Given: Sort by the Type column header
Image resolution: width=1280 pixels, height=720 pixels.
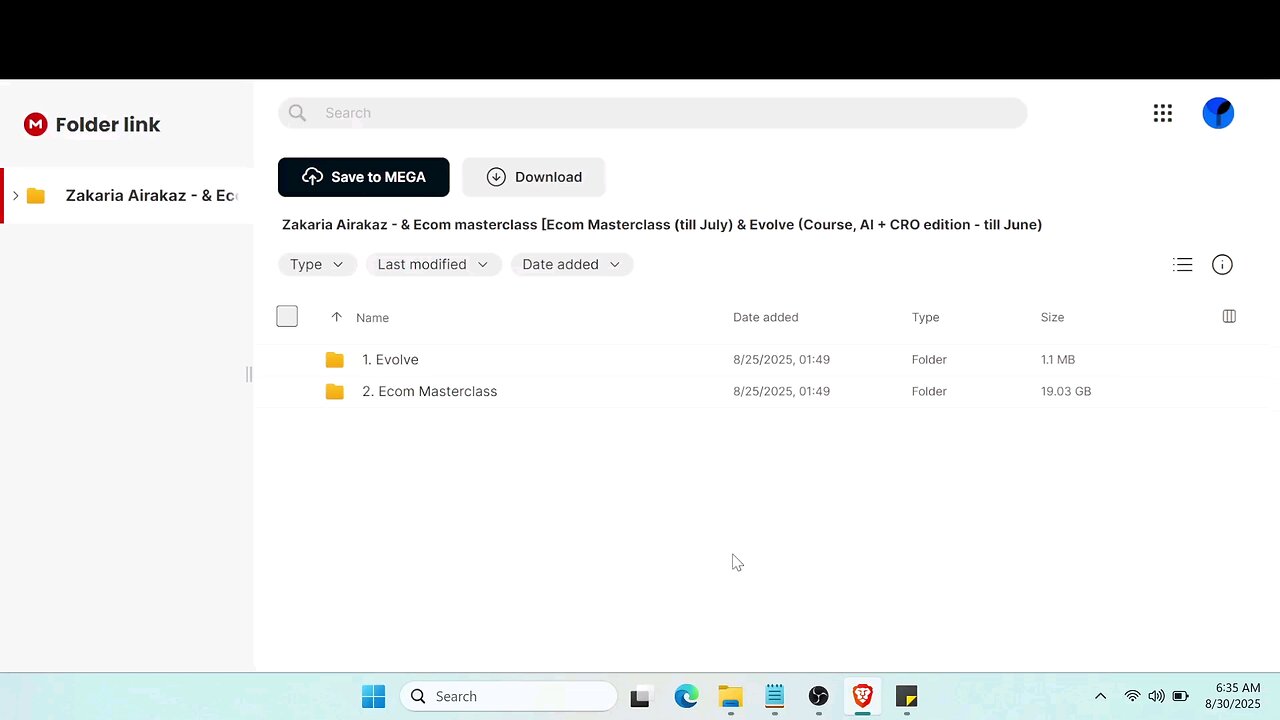Looking at the screenshot, I should [925, 318].
